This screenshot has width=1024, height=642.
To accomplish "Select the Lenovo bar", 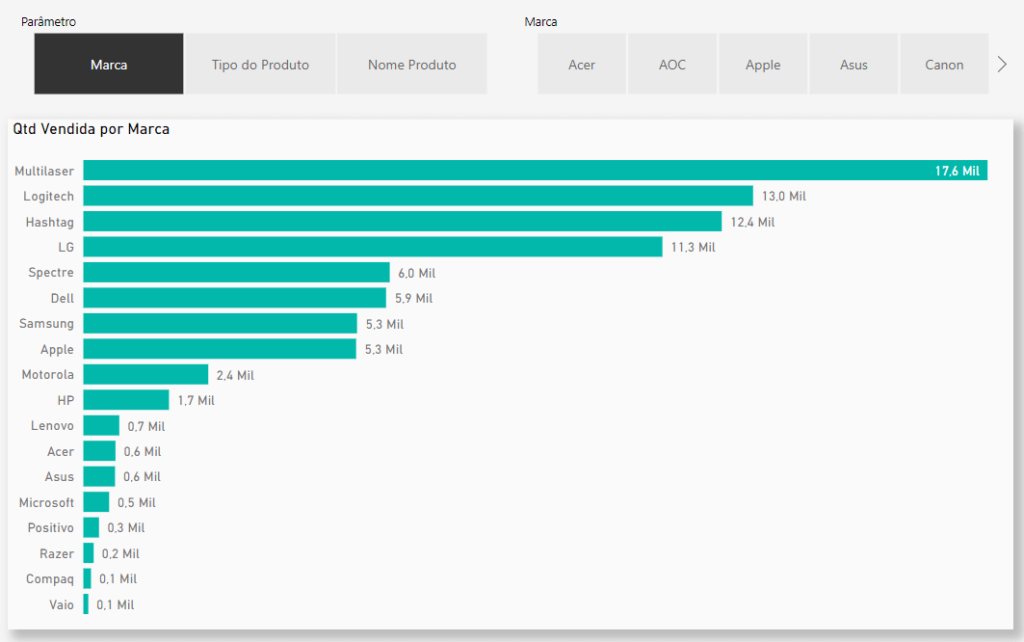I will coord(101,425).
